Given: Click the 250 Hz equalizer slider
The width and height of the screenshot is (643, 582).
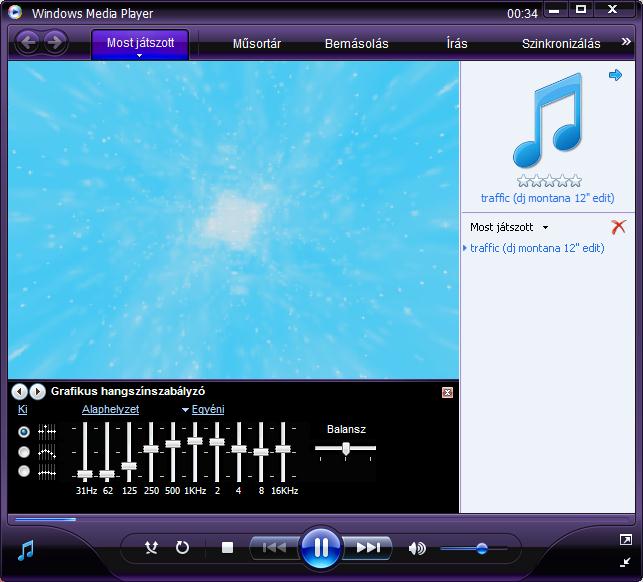Looking at the screenshot, I should tap(151, 449).
